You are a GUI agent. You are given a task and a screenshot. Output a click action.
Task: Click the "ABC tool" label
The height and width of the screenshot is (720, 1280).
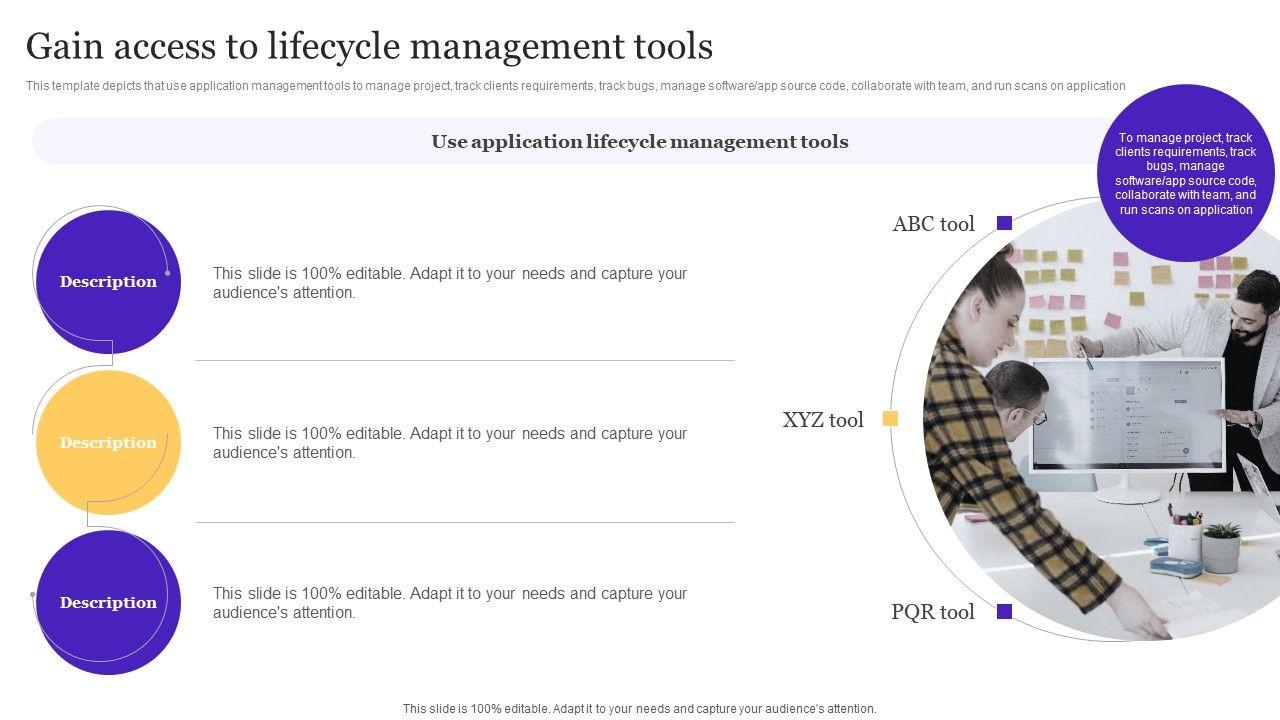933,224
